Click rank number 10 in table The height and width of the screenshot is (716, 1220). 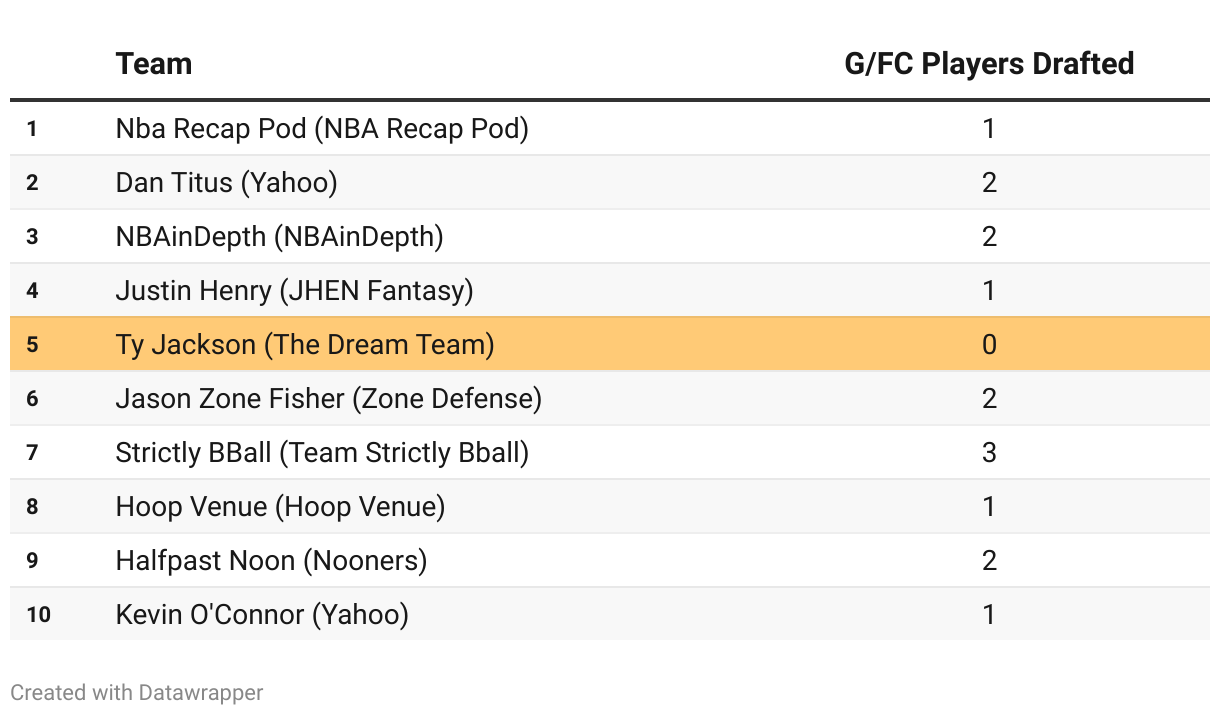[38, 614]
